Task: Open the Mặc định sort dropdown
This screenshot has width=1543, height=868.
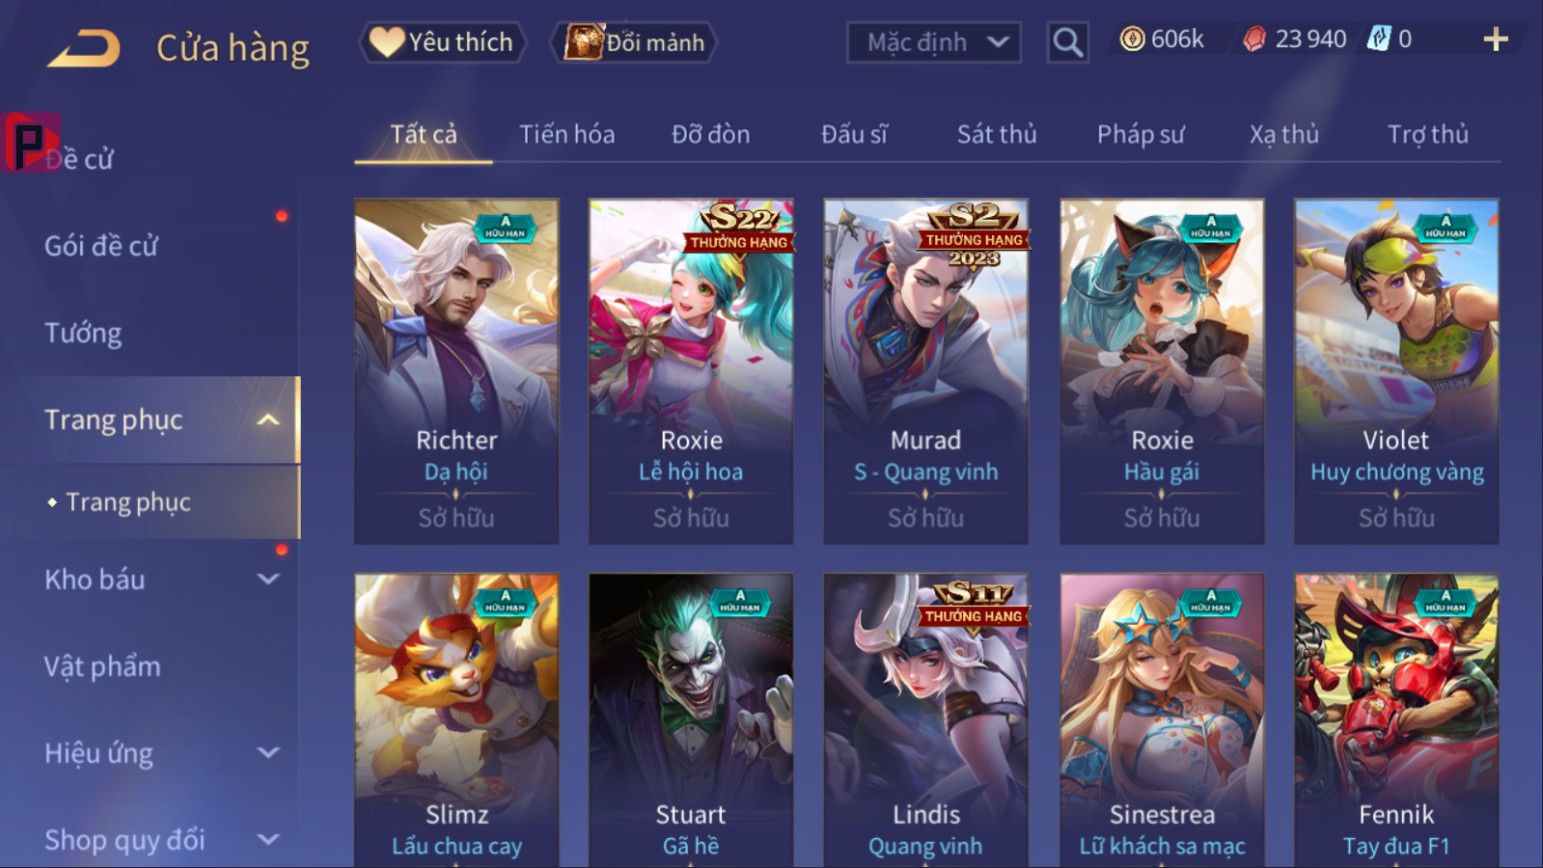Action: pyautogui.click(x=933, y=43)
